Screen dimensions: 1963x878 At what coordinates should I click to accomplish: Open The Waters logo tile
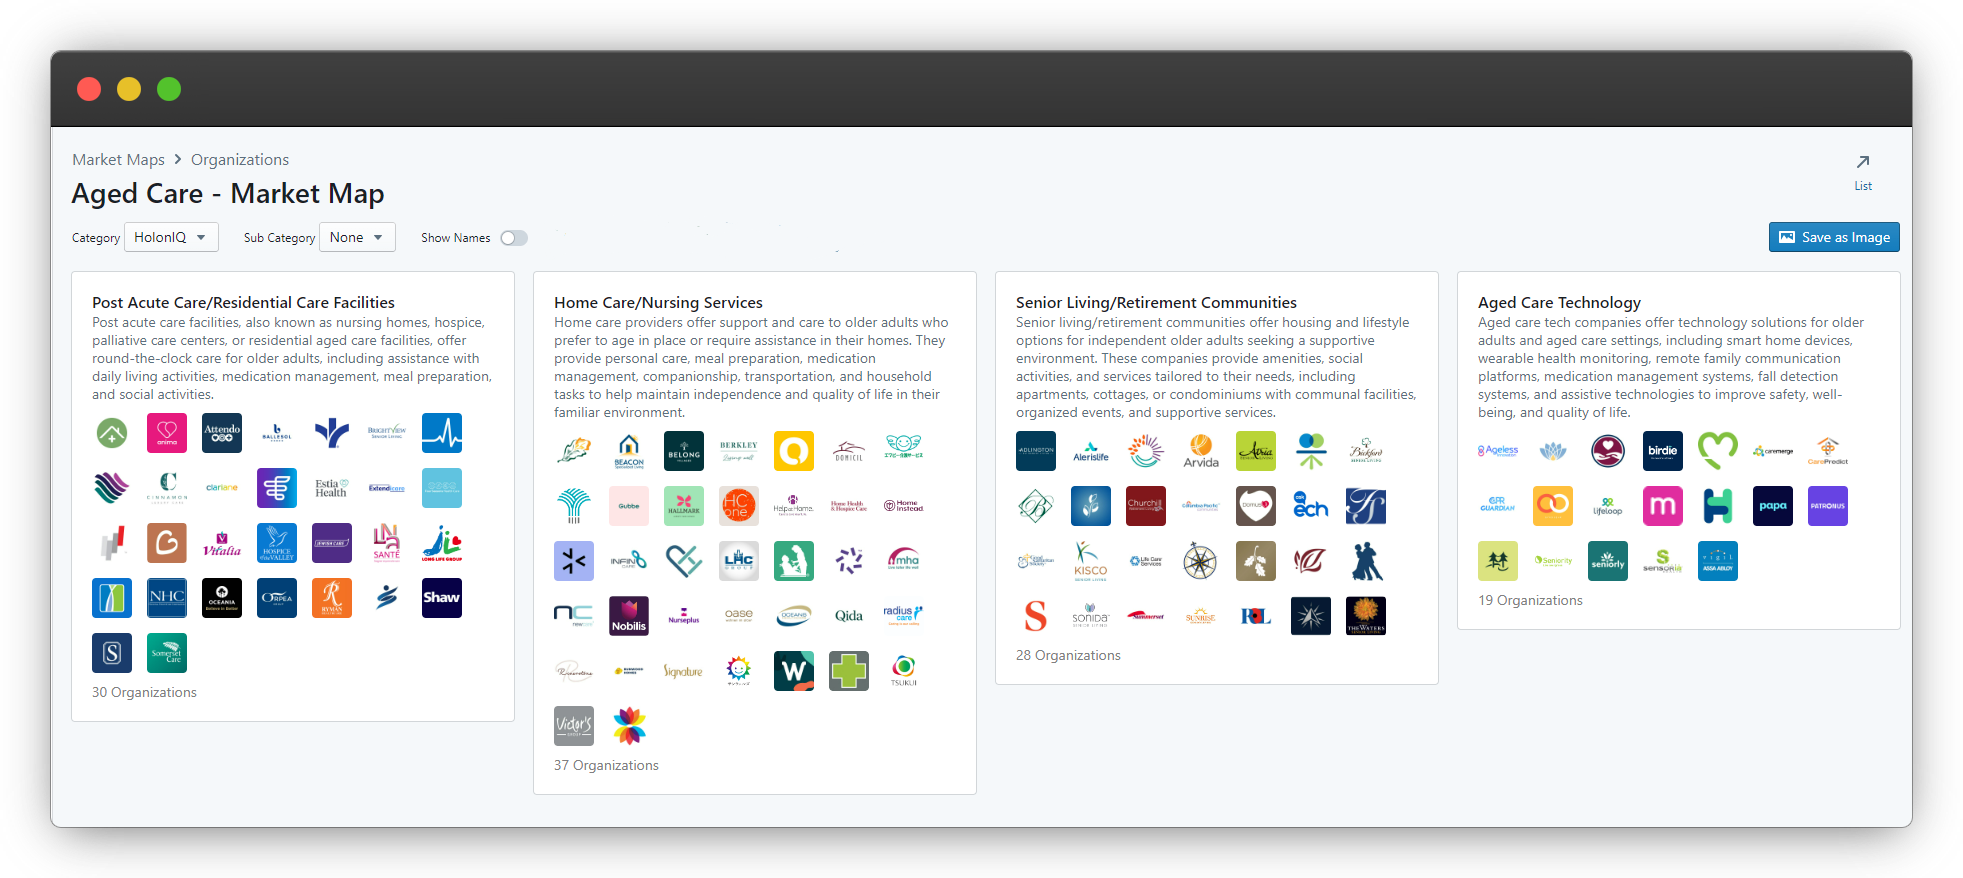[x=1366, y=616]
